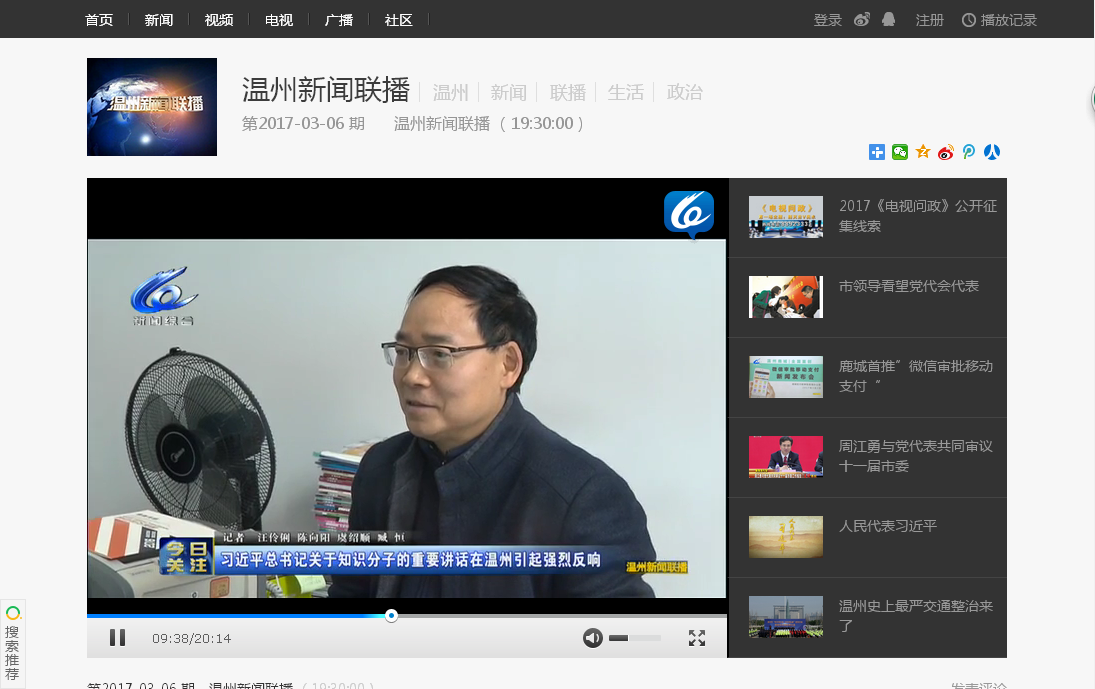The width and height of the screenshot is (1095, 689).
Task: Open thumbnail for 微信审批移动支付 video
Action: [786, 377]
